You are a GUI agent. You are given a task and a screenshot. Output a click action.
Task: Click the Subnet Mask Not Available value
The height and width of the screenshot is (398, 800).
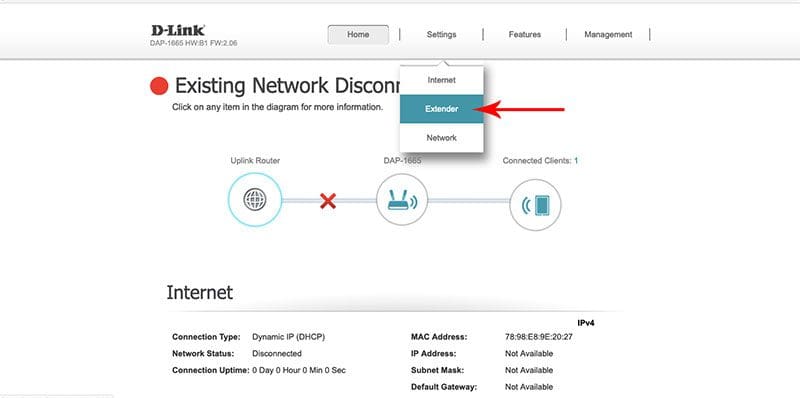click(x=529, y=370)
